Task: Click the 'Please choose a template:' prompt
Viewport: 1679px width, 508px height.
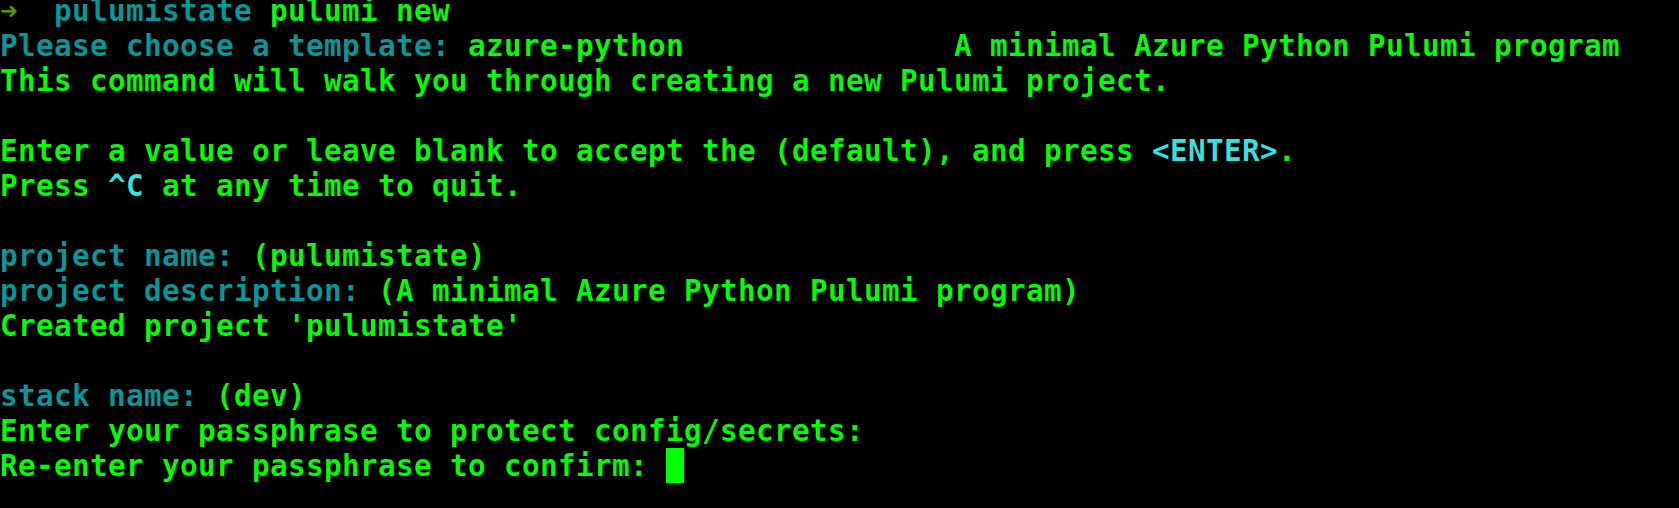Action: 225,47
